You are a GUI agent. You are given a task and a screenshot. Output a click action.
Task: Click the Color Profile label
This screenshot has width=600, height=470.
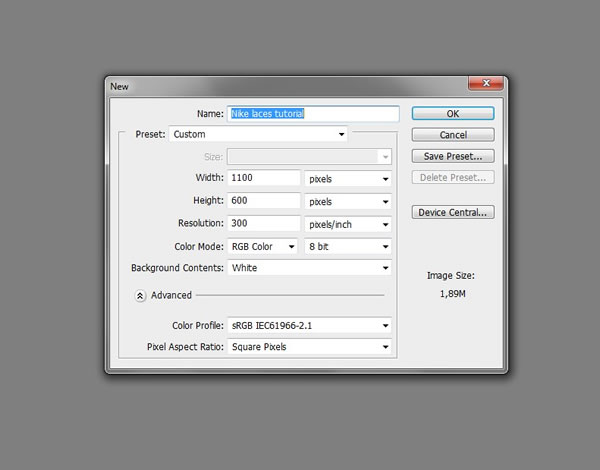pos(198,326)
